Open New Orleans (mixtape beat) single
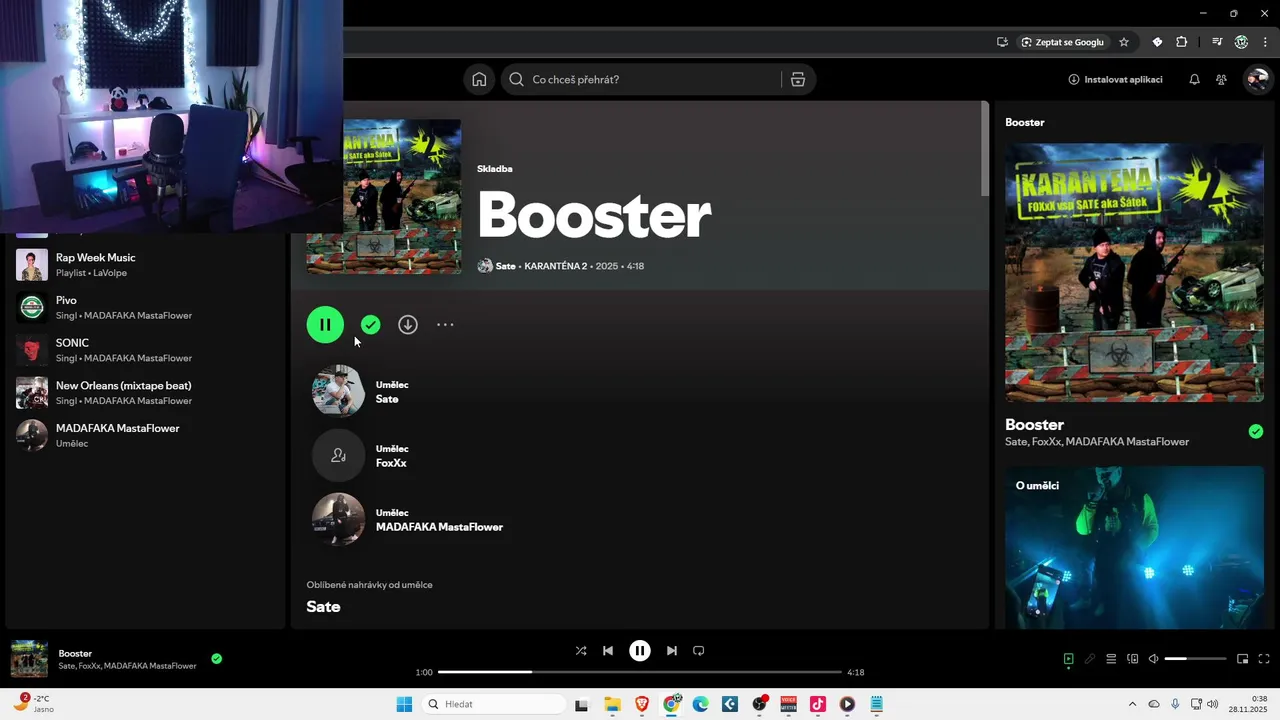The height and width of the screenshot is (720, 1280). [145, 393]
